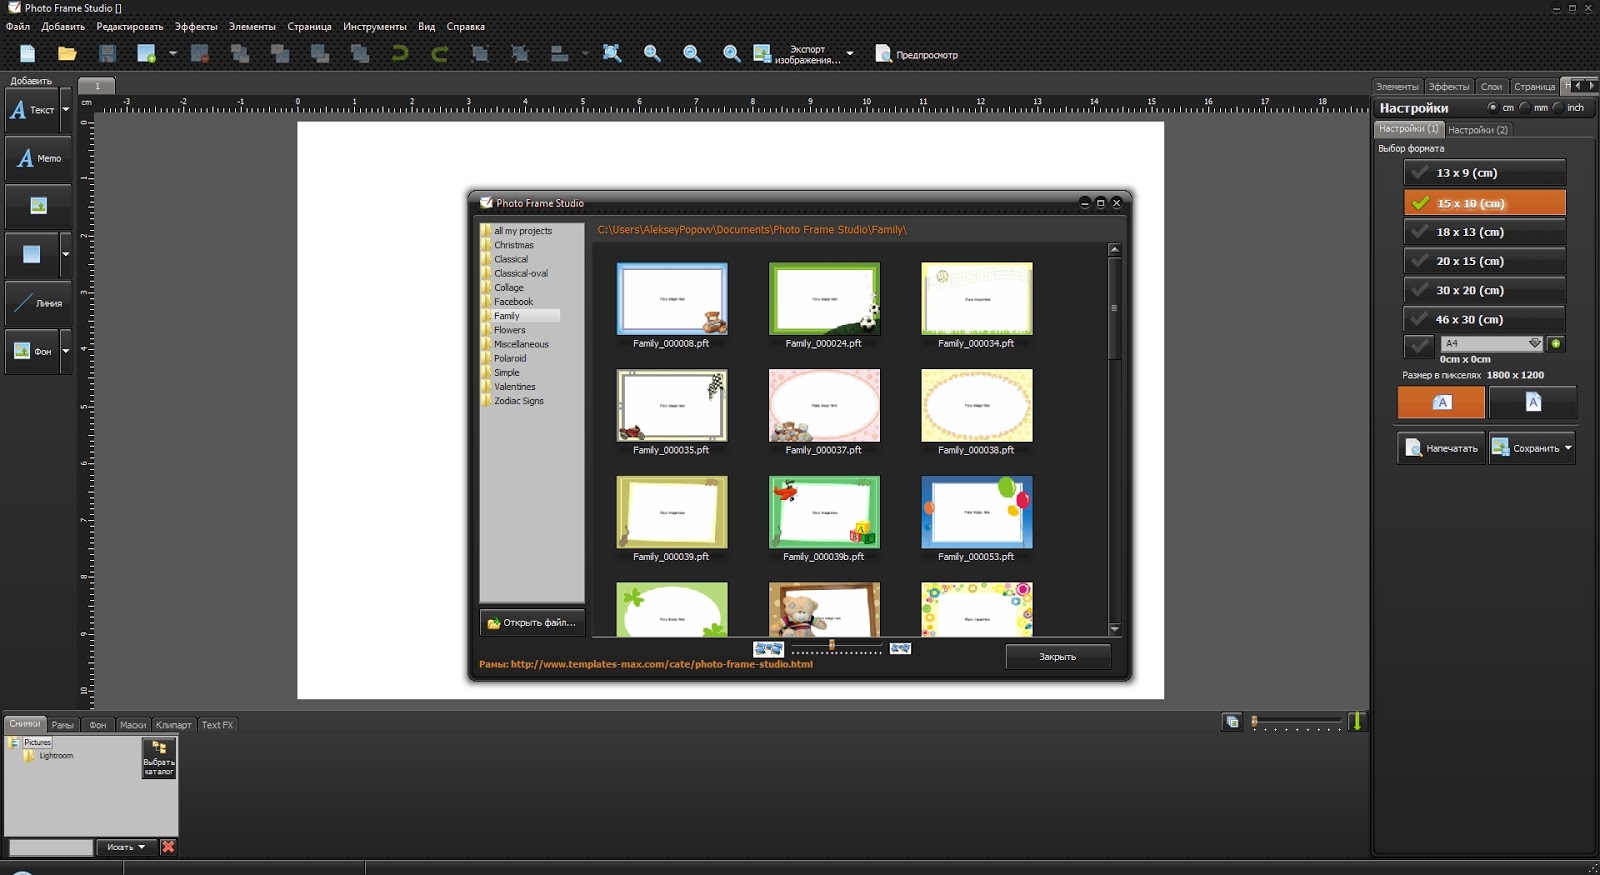The width and height of the screenshot is (1600, 875).
Task: Open the Искать search dropdown
Action: pyautogui.click(x=126, y=847)
